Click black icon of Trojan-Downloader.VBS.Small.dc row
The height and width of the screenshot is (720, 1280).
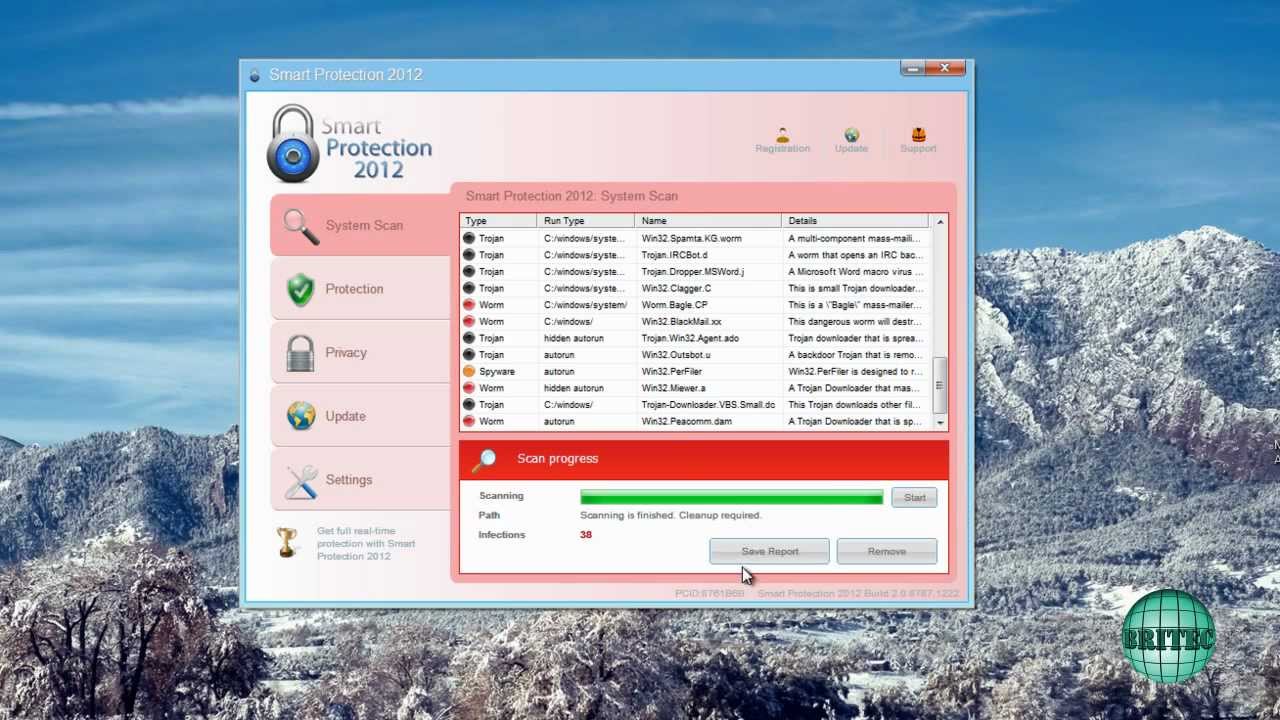[x=468, y=405]
